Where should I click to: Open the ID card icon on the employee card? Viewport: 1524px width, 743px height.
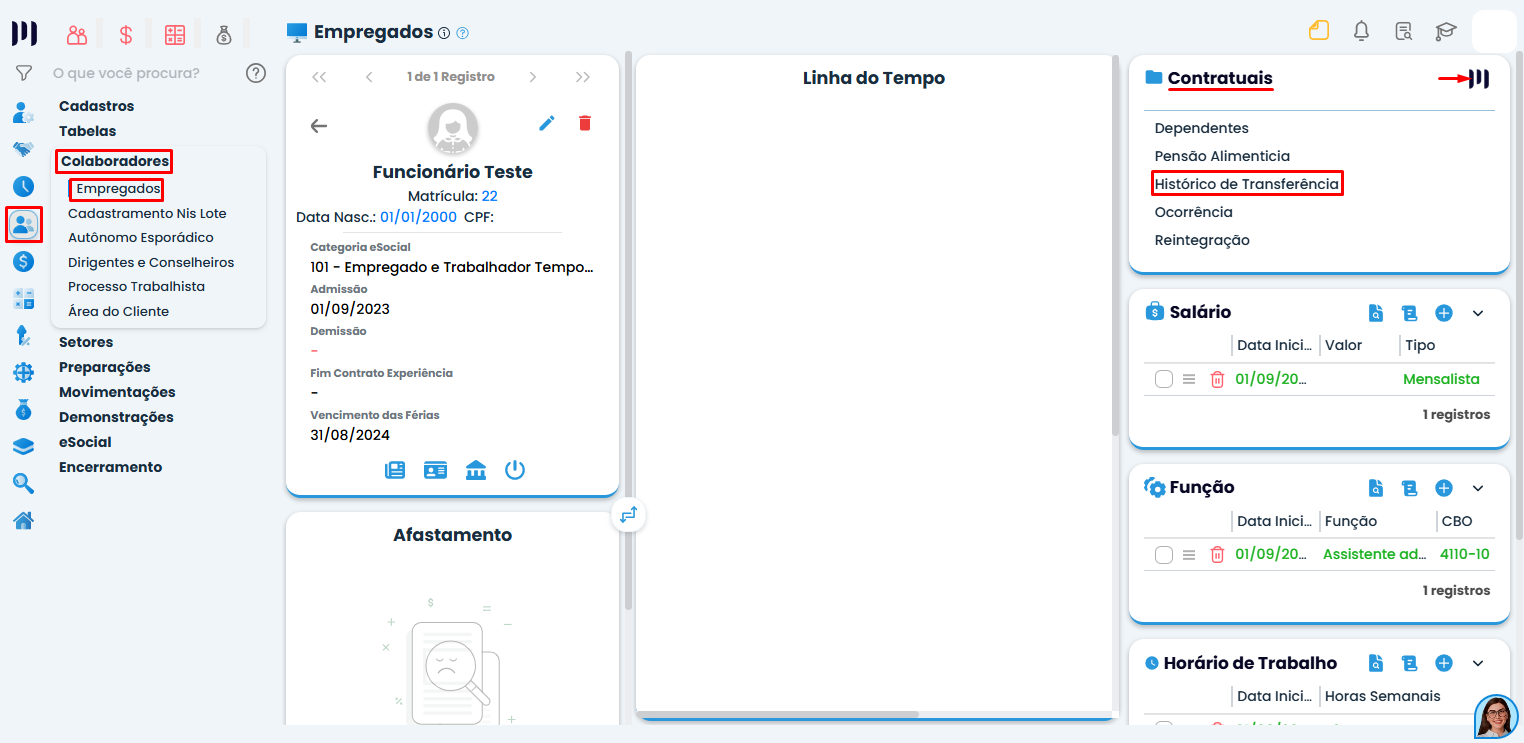[435, 470]
